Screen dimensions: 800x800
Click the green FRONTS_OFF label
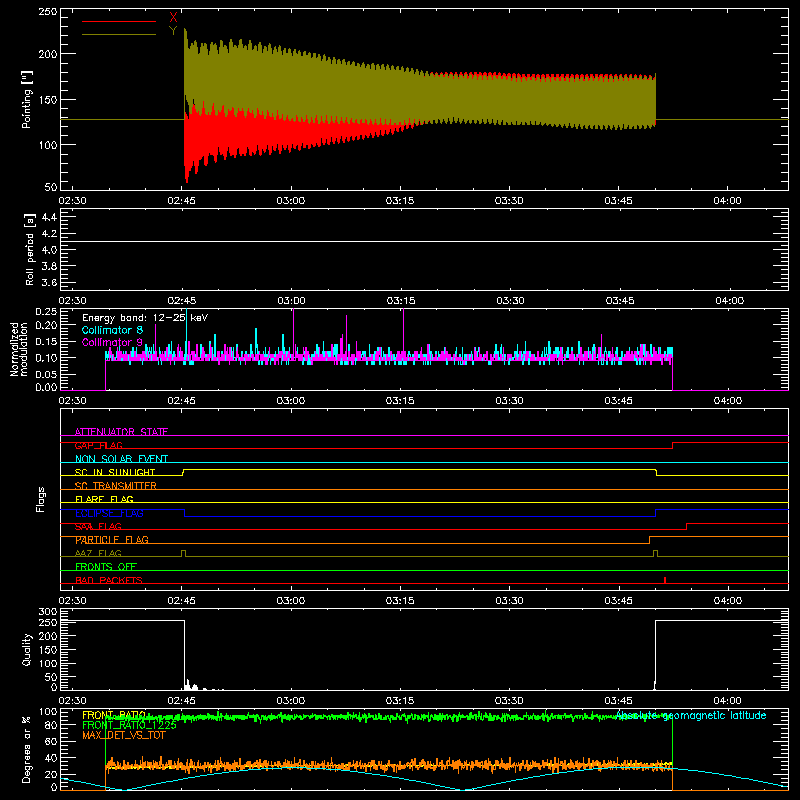point(106,566)
